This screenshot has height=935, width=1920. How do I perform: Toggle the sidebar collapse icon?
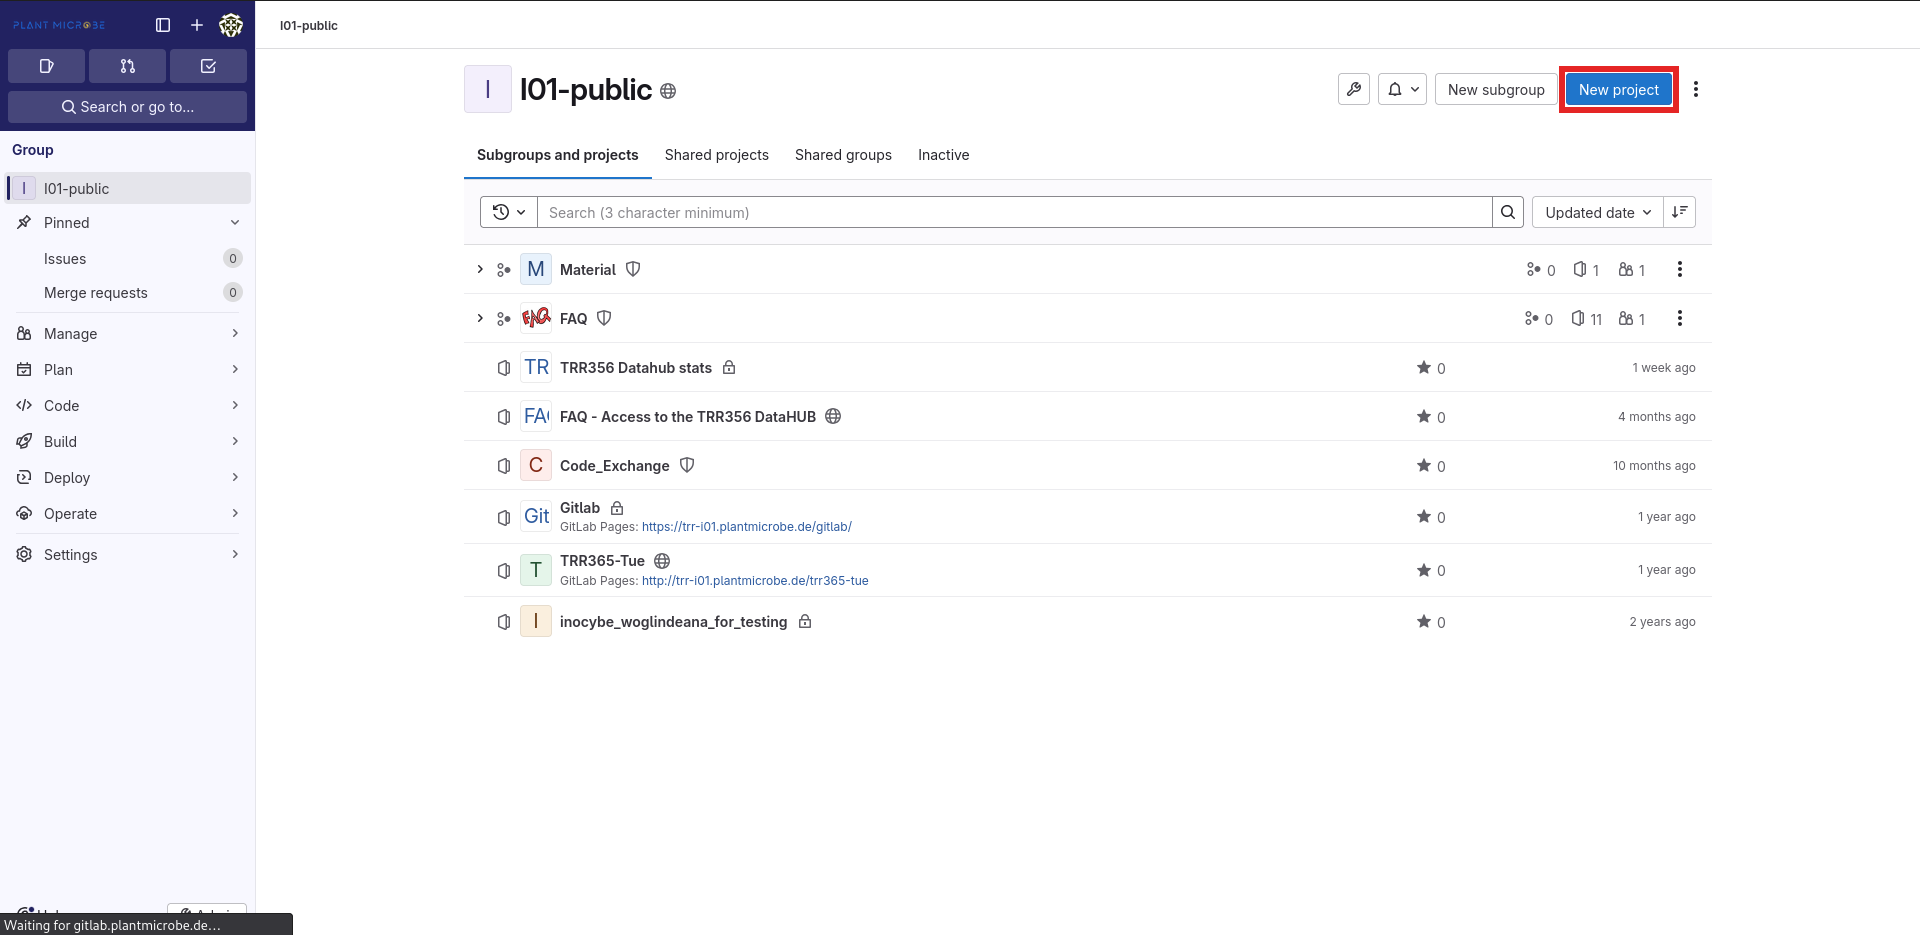163,25
